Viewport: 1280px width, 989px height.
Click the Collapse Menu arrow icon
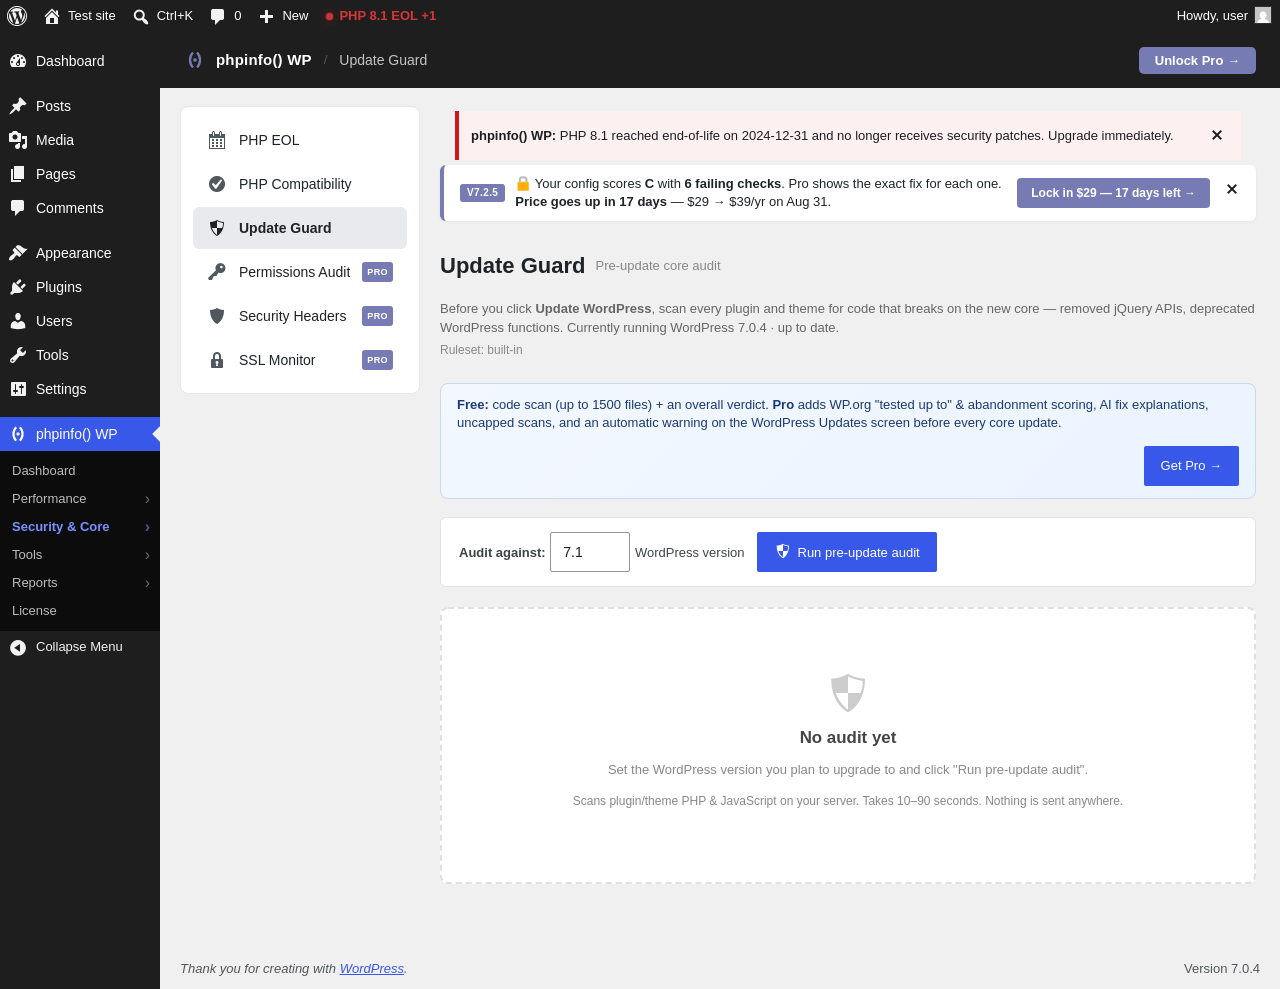pyautogui.click(x=18, y=648)
